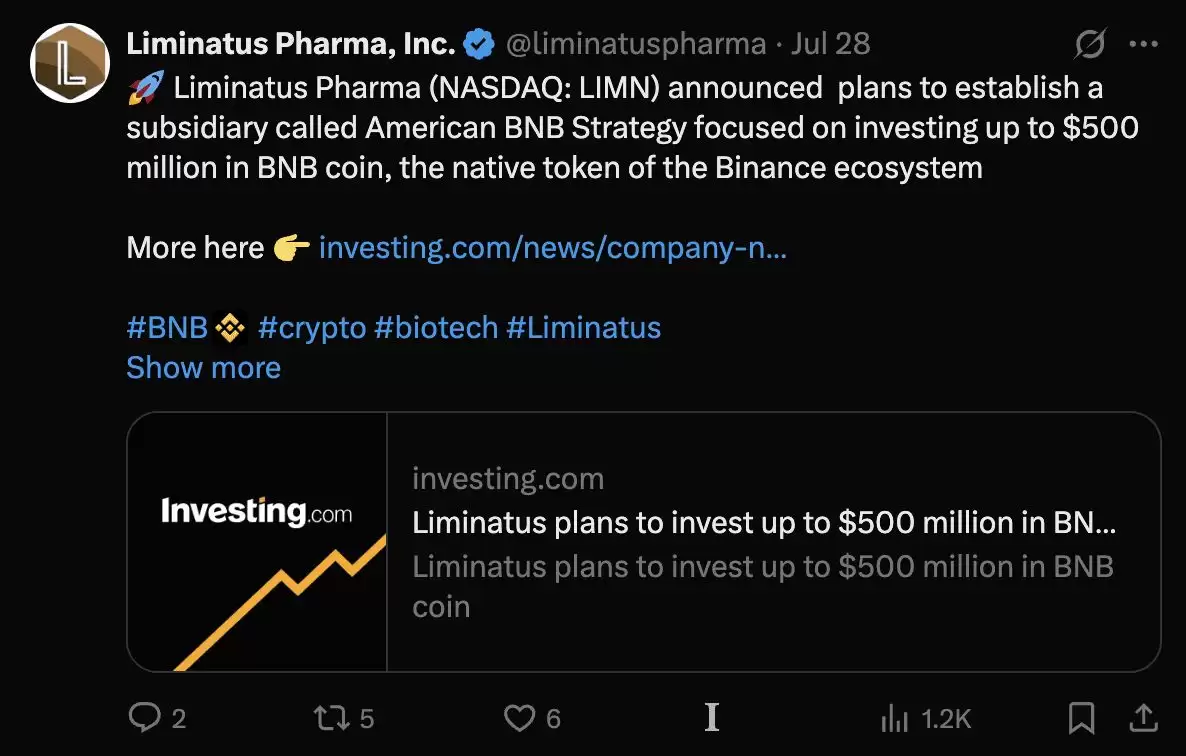
Task: Open the @liminatuspharma handle
Action: click(636, 44)
